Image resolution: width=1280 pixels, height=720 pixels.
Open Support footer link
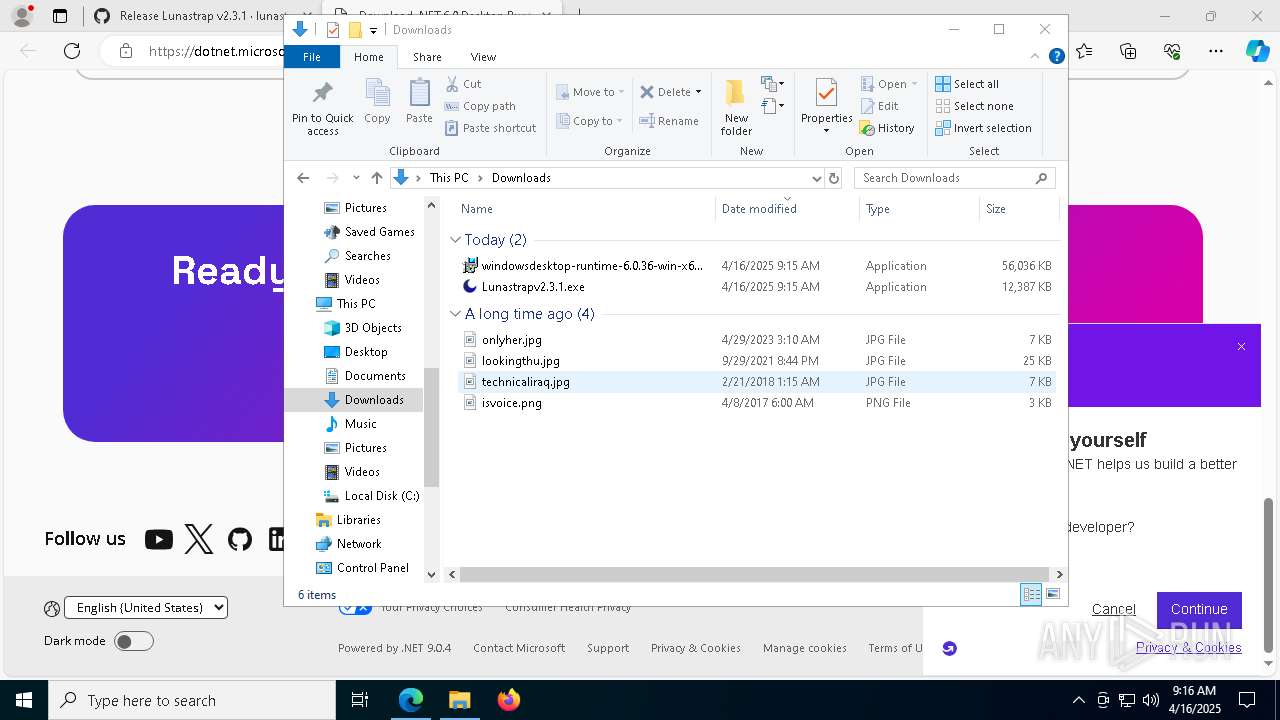click(608, 648)
